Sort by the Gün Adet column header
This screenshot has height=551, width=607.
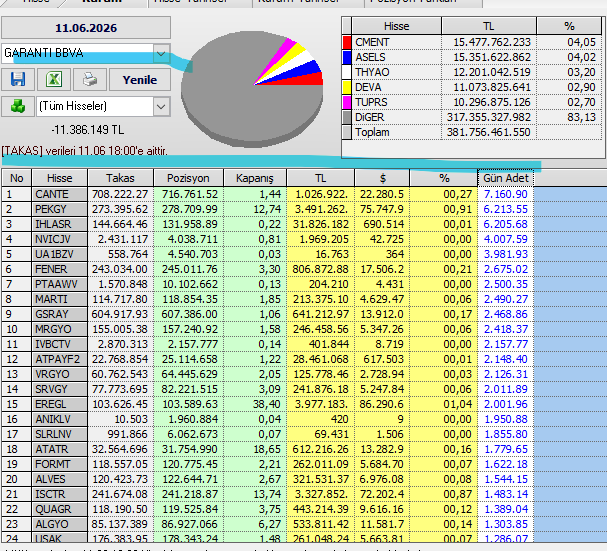(506, 178)
